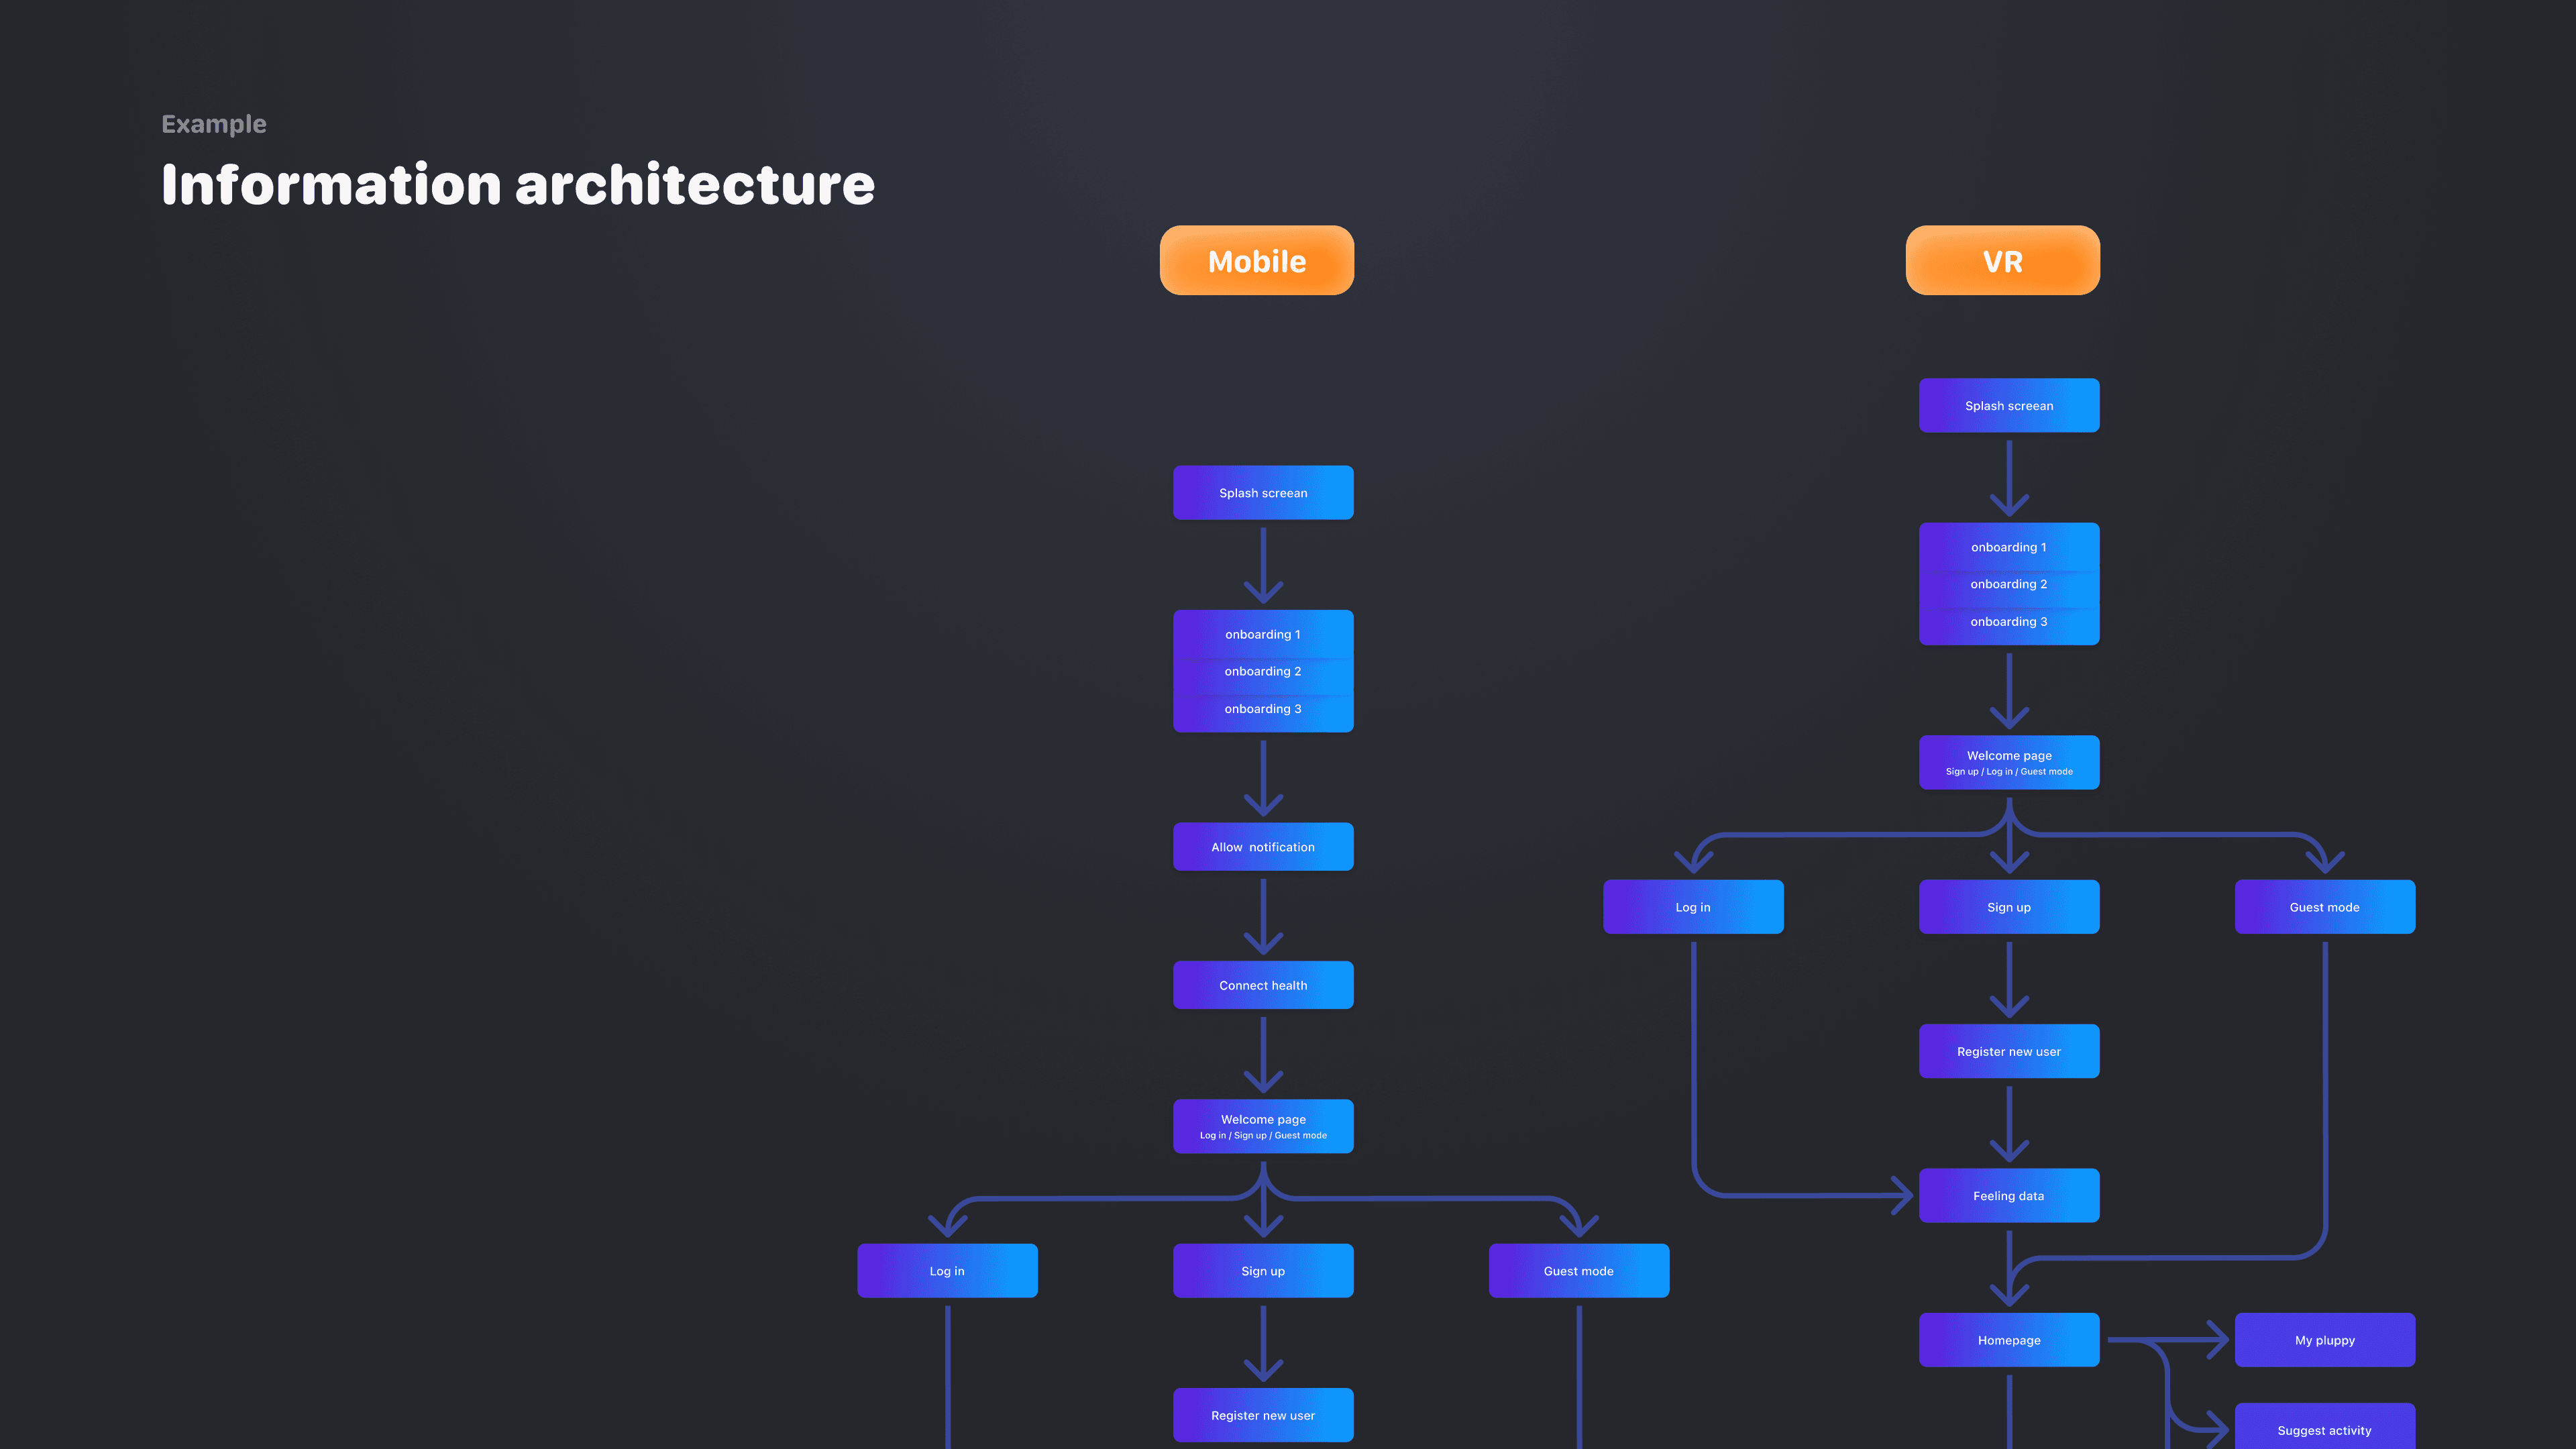
Task: Click the VR Sign up node
Action: [2008, 907]
